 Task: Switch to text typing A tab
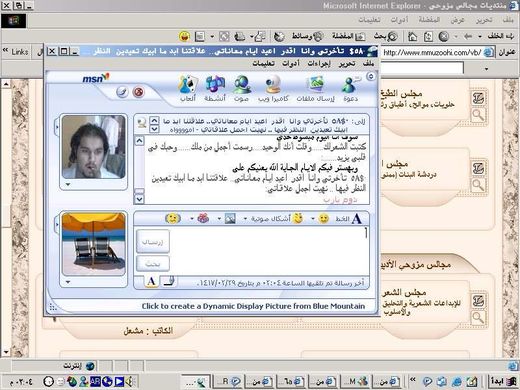151,282
